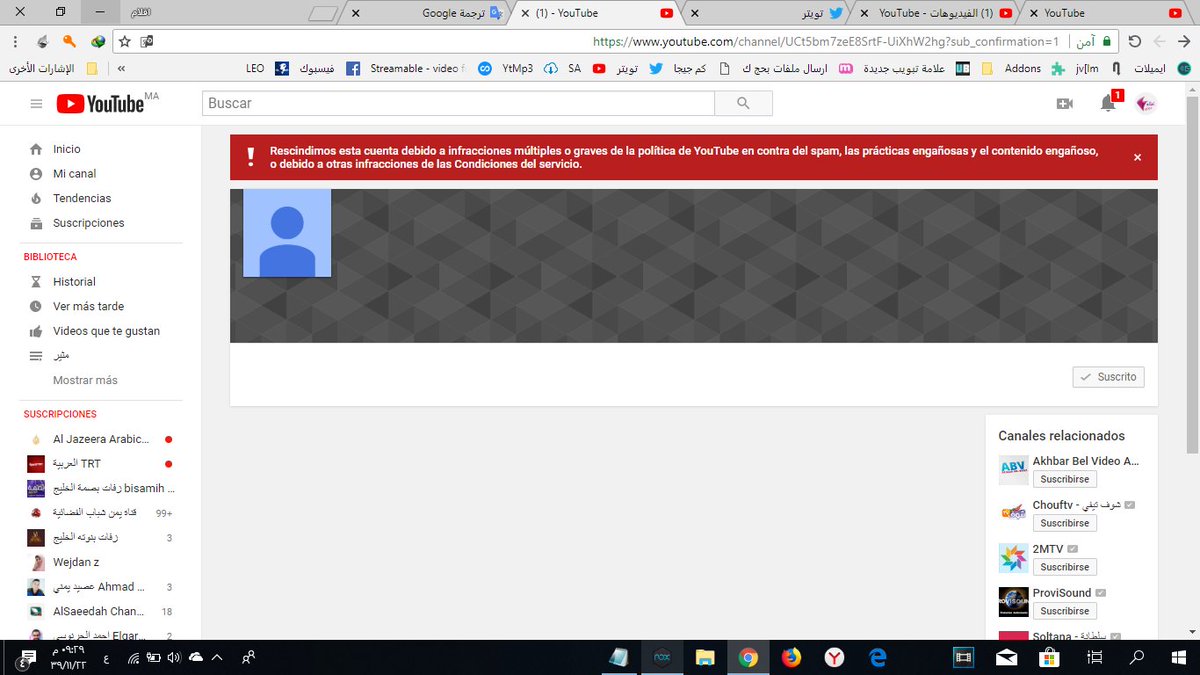Open the LEO bookmark

[269, 69]
